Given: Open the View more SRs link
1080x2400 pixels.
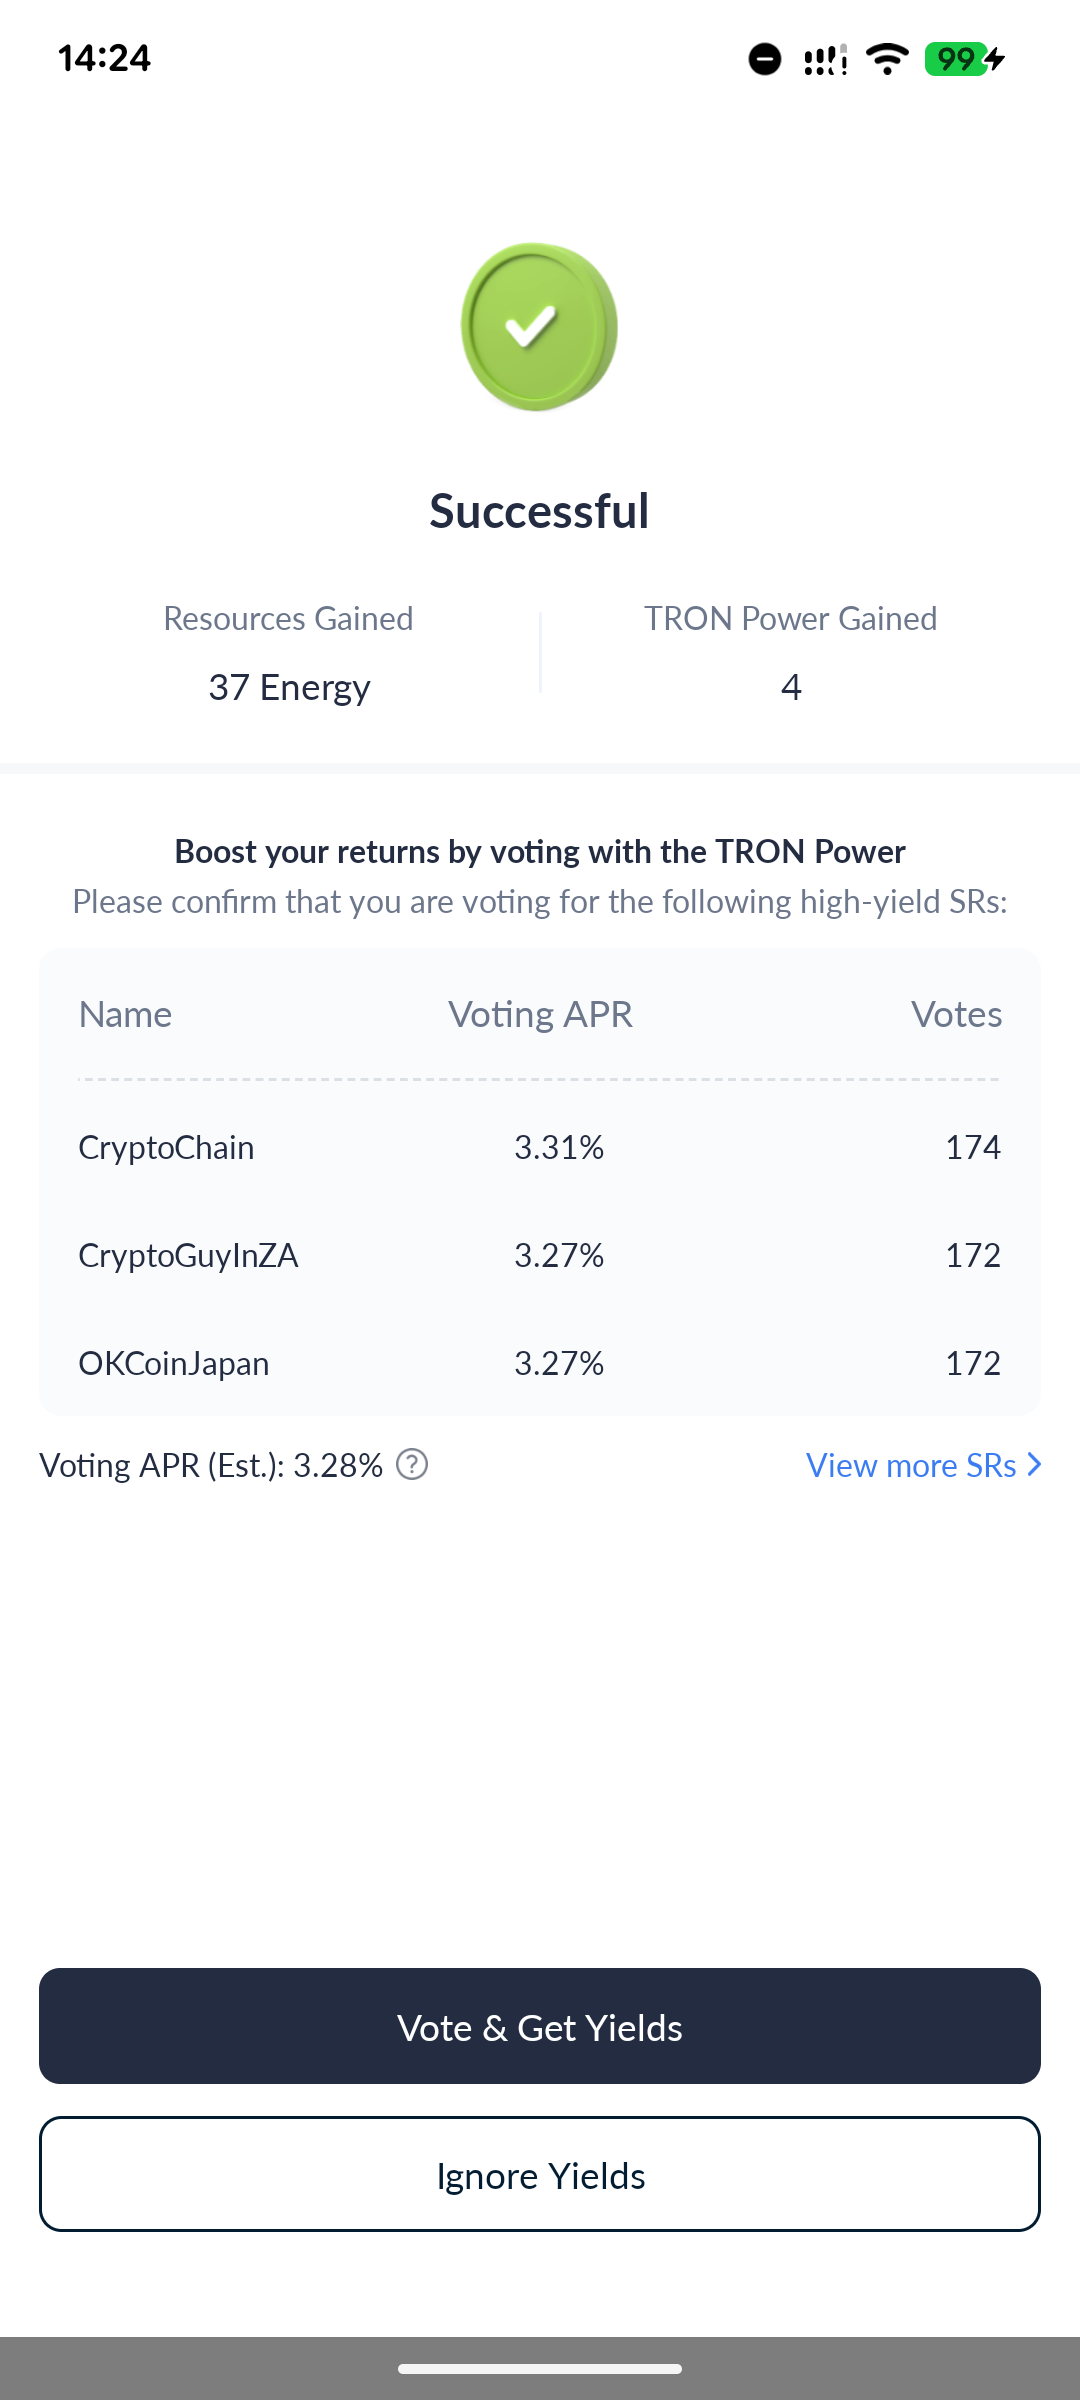Looking at the screenshot, I should click(x=911, y=1465).
